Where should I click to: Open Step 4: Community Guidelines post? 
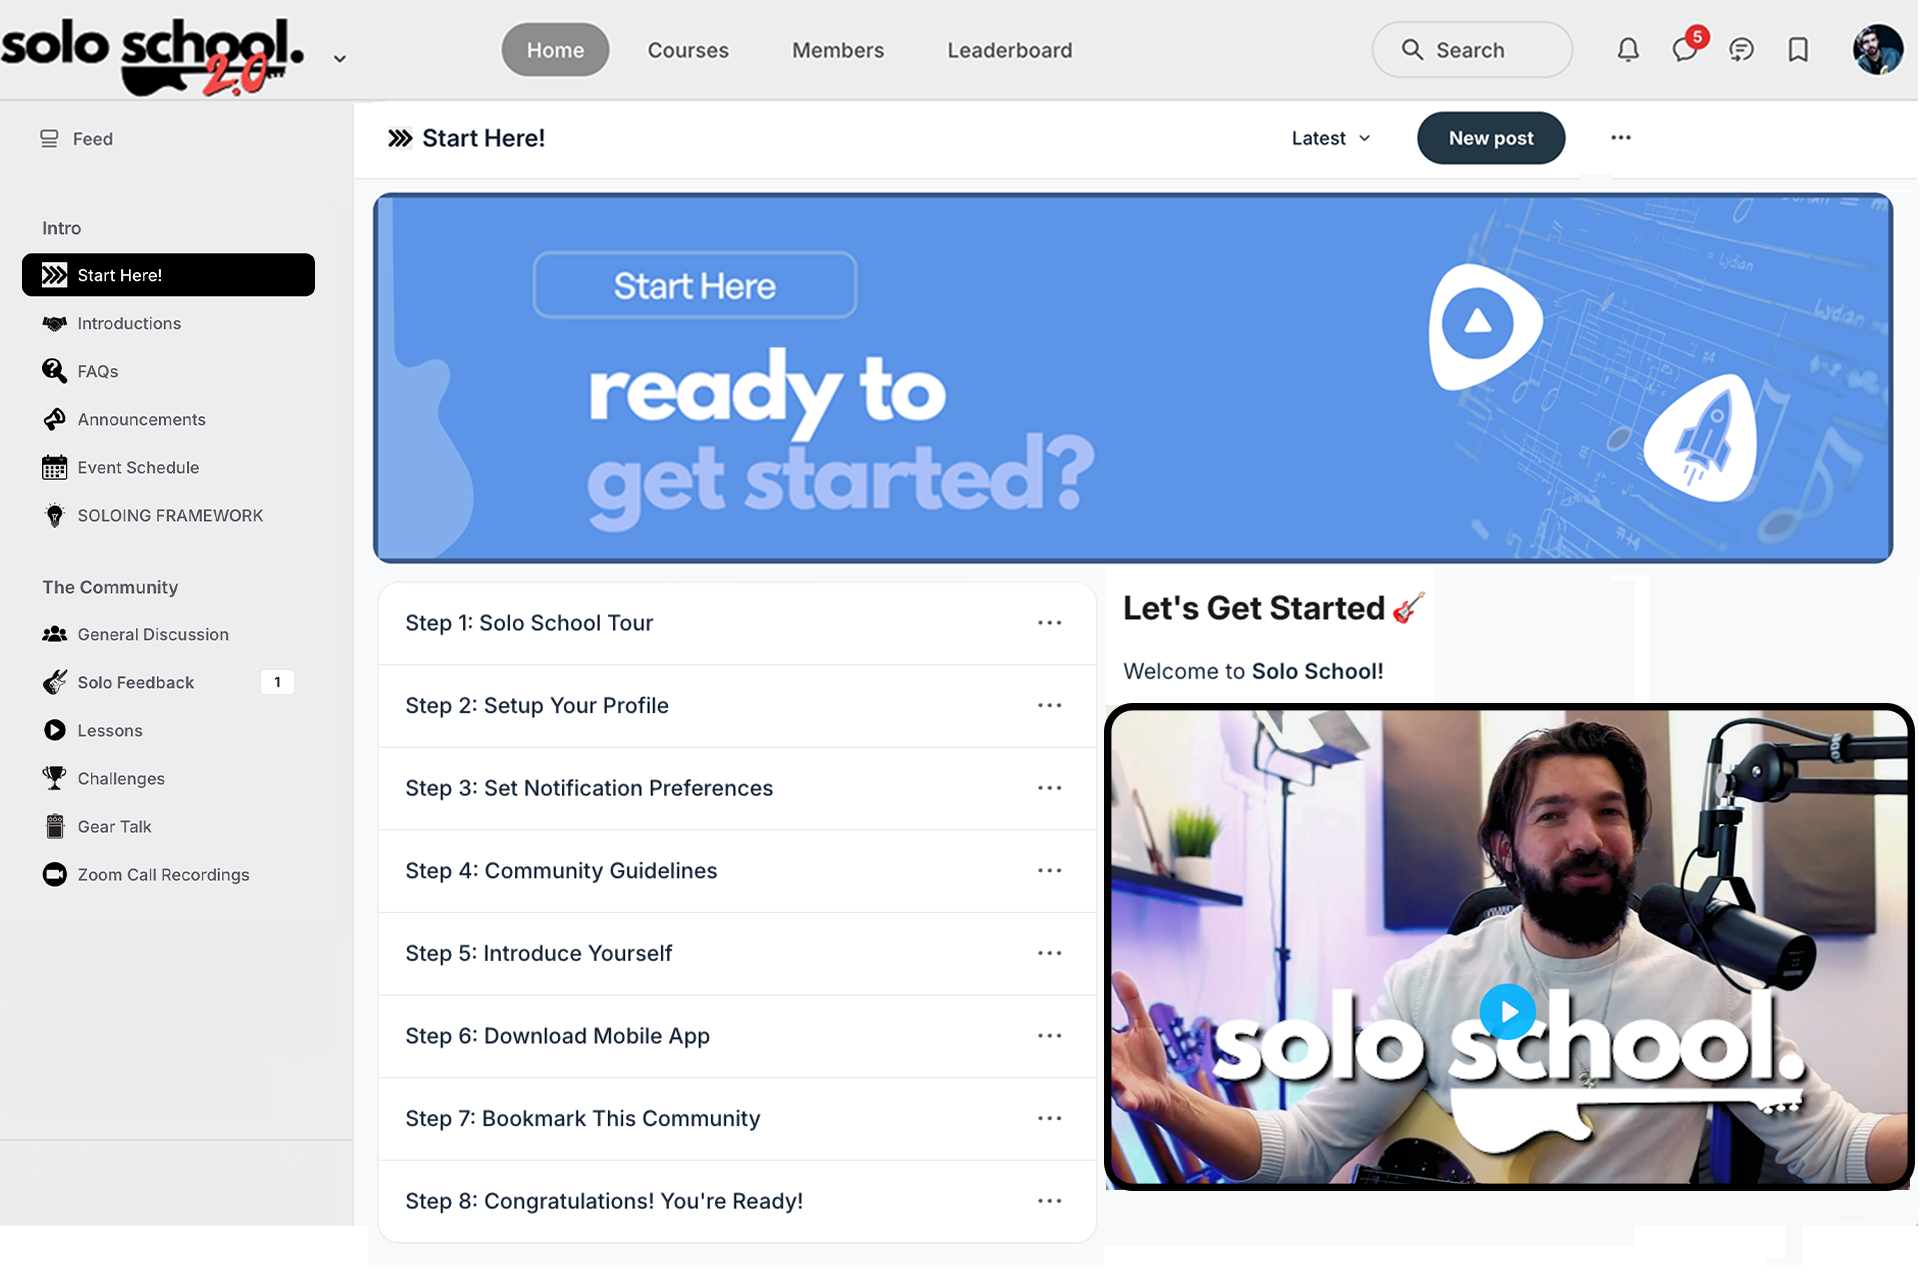pyautogui.click(x=561, y=871)
